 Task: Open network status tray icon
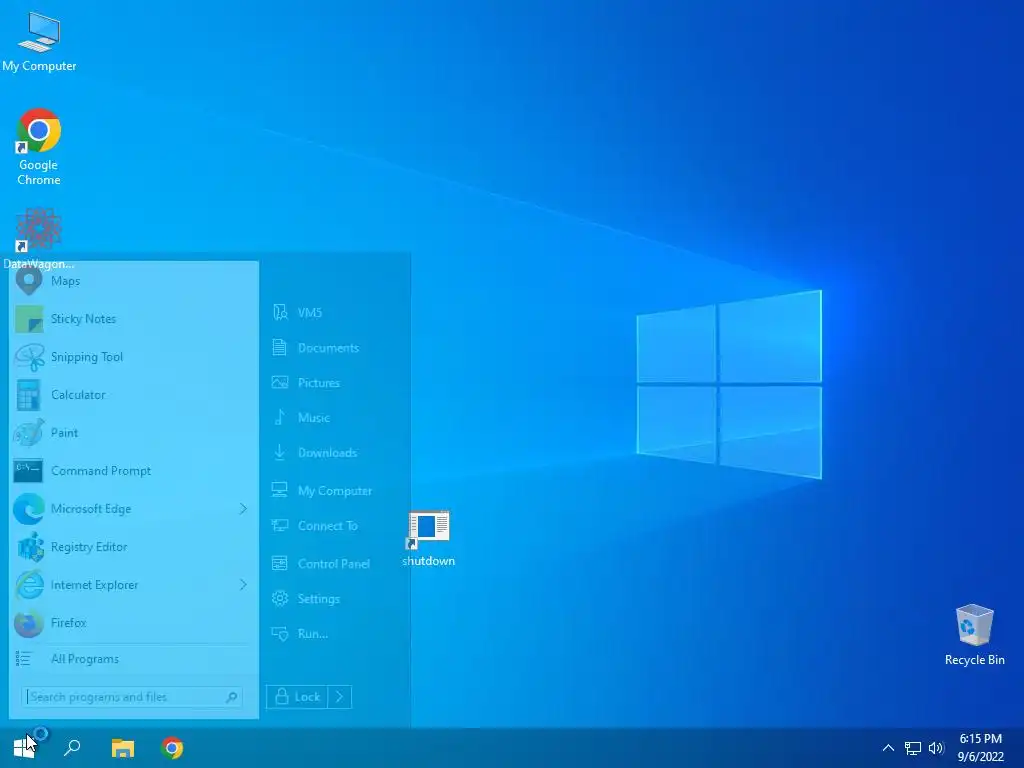pos(912,748)
